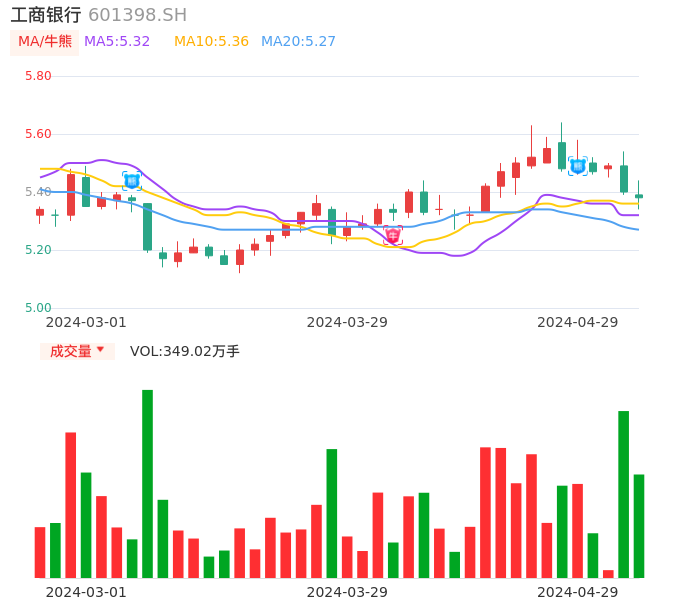Select the large green candlestick in mid-March
Viewport: 686px width, 606px height.
tap(147, 226)
